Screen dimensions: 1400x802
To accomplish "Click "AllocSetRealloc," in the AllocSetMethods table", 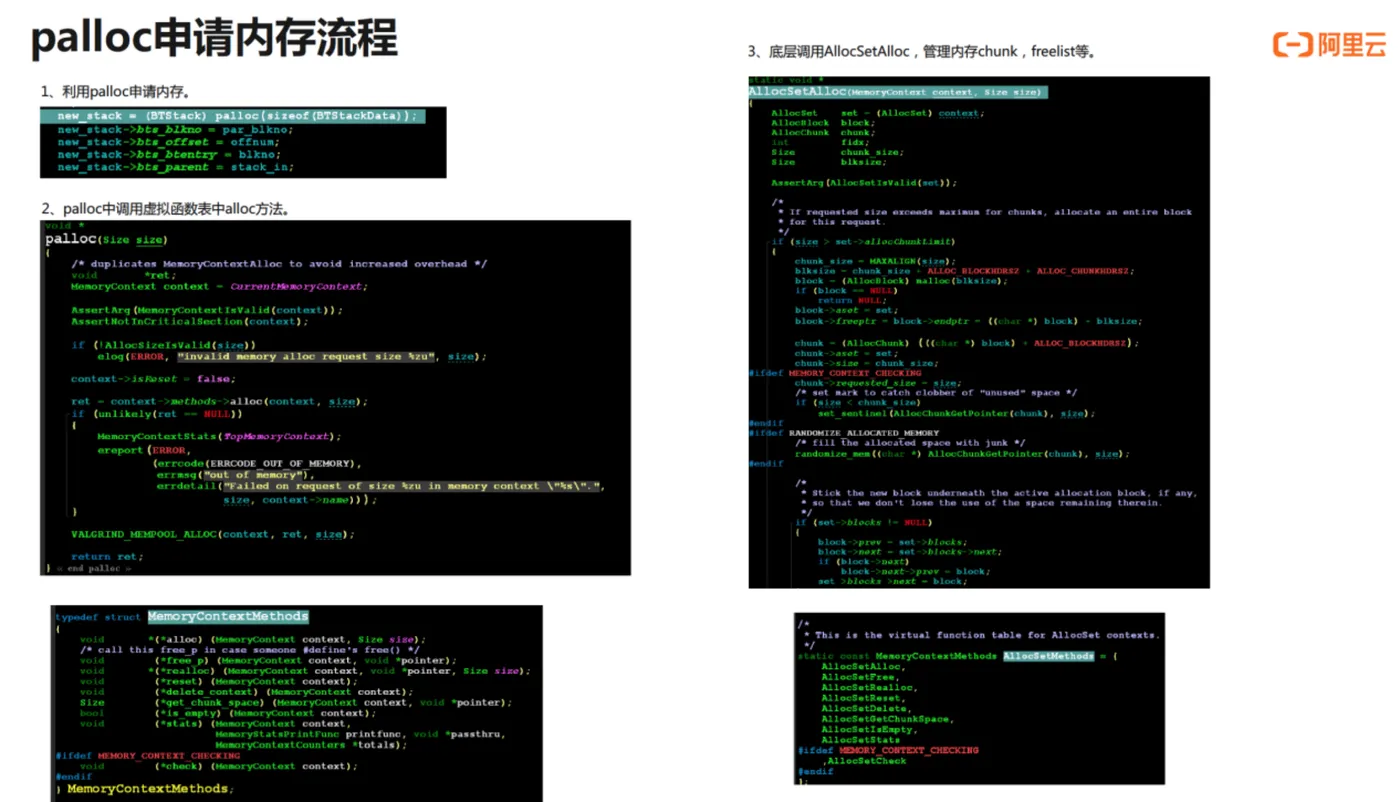I will (869, 688).
